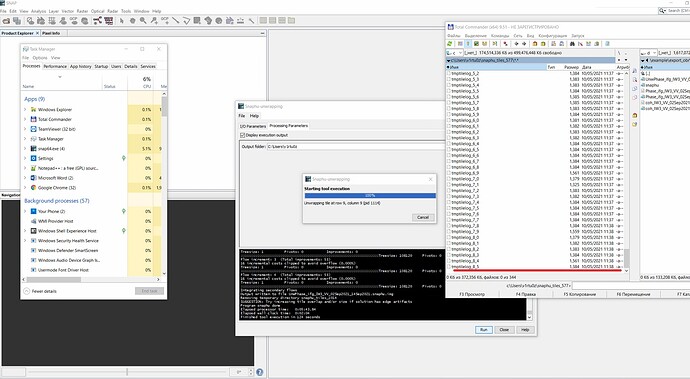This screenshot has height=379, width=690.
Task: Click the Windows Explorer icon in Task Manager list
Action: pyautogui.click(x=33, y=110)
